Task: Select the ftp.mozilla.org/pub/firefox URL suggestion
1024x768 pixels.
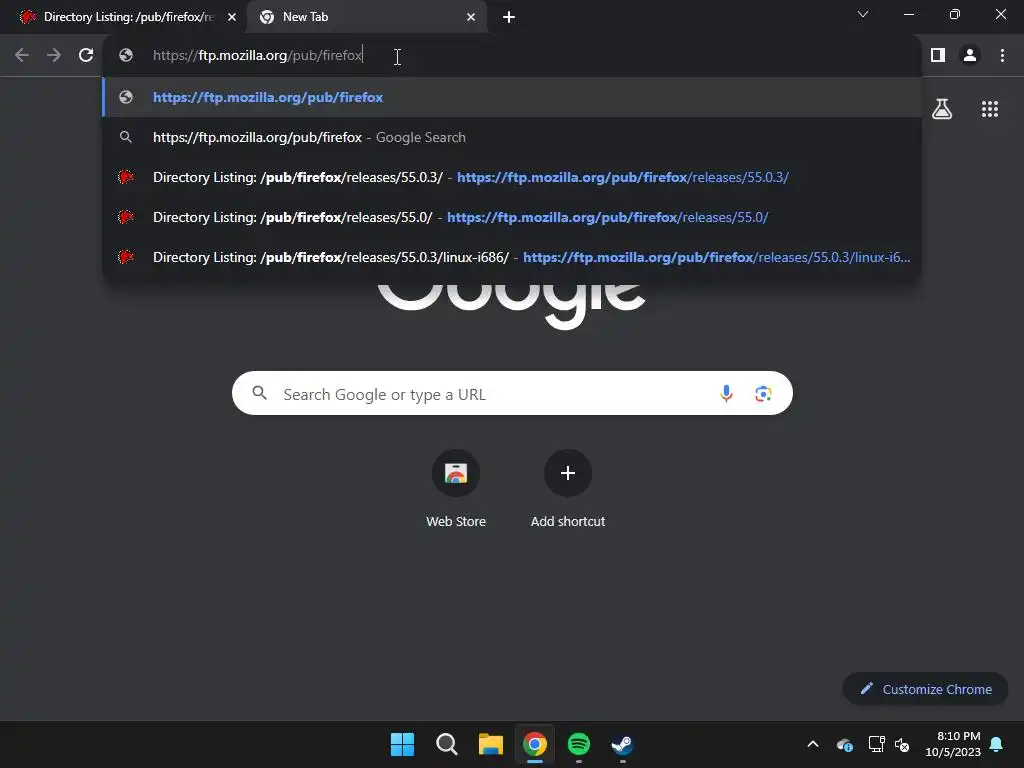Action: [x=512, y=97]
